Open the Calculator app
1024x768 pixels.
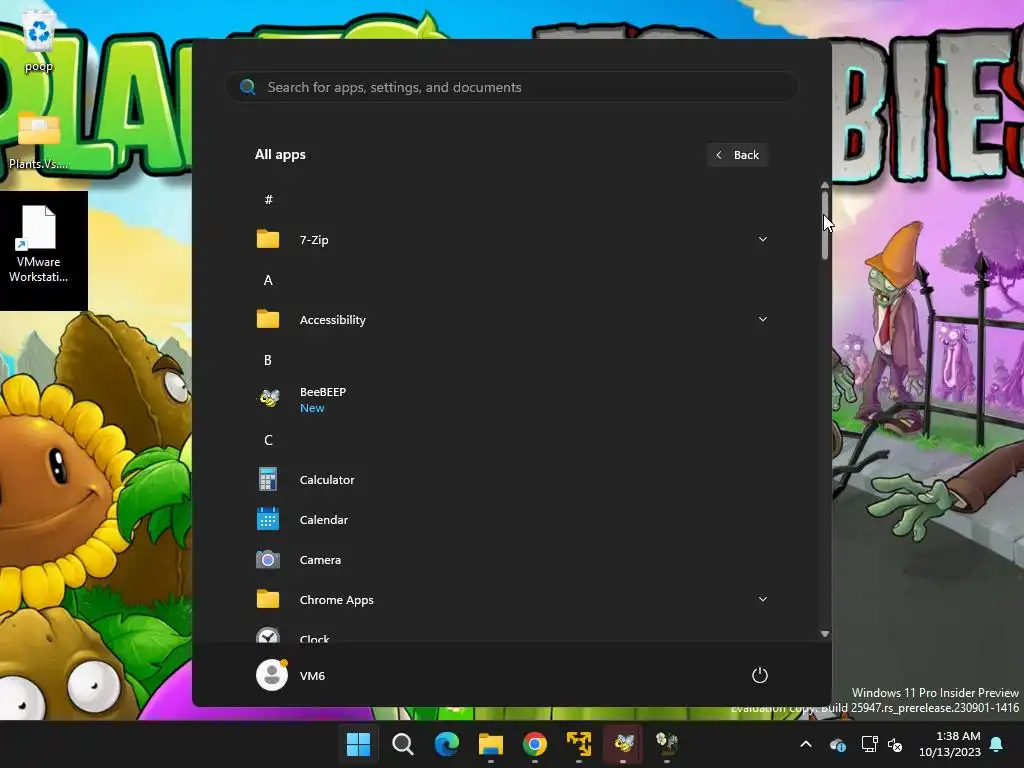coord(511,479)
